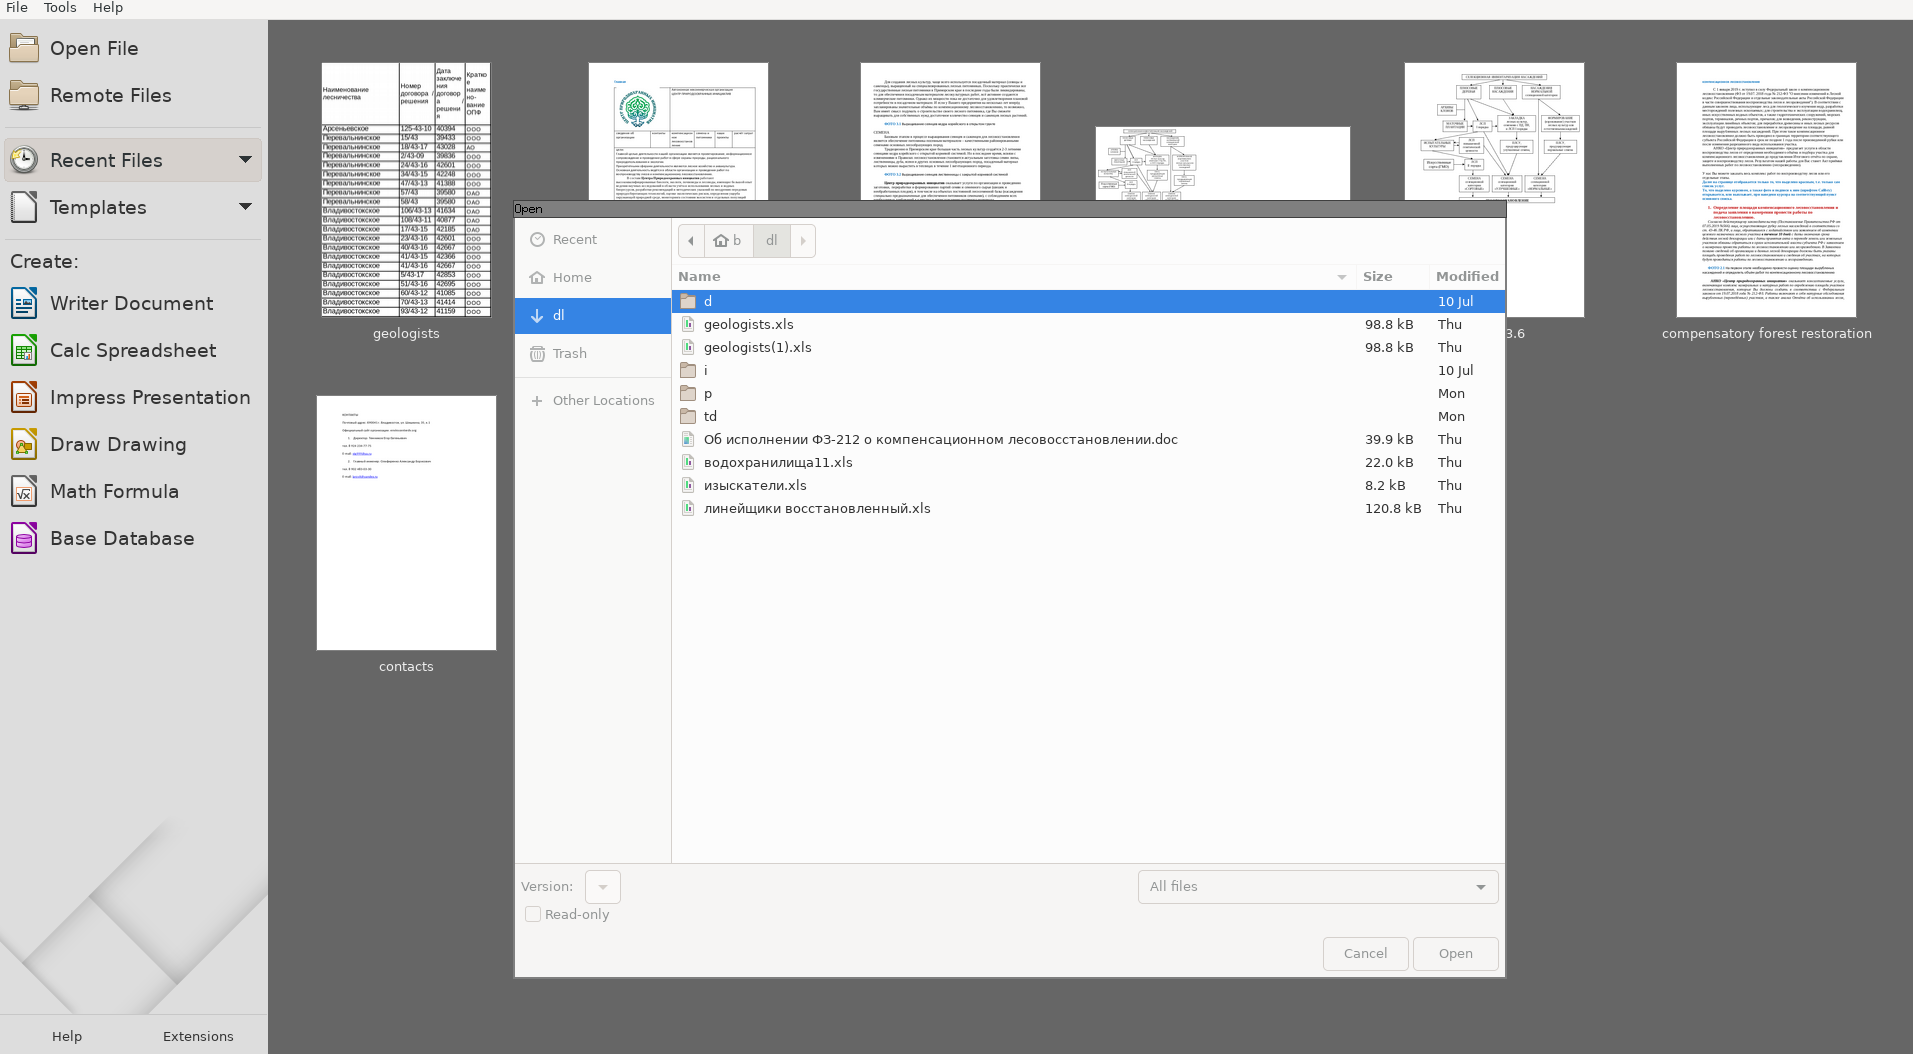
Task: Toggle the Read-only checkbox
Action: (533, 914)
